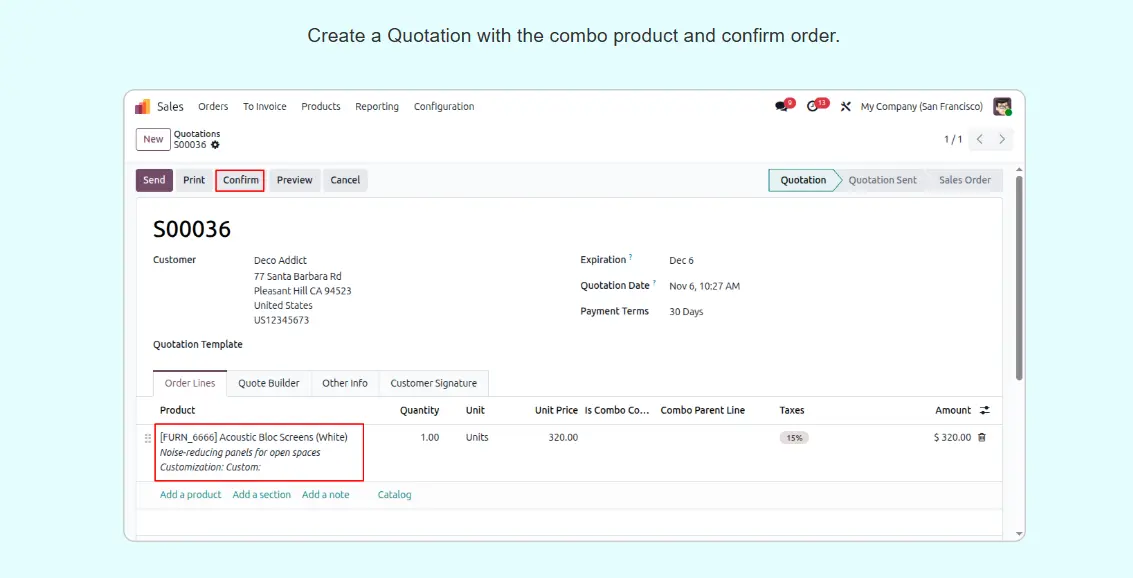
Task: Open the user avatar menu
Action: click(1001, 107)
